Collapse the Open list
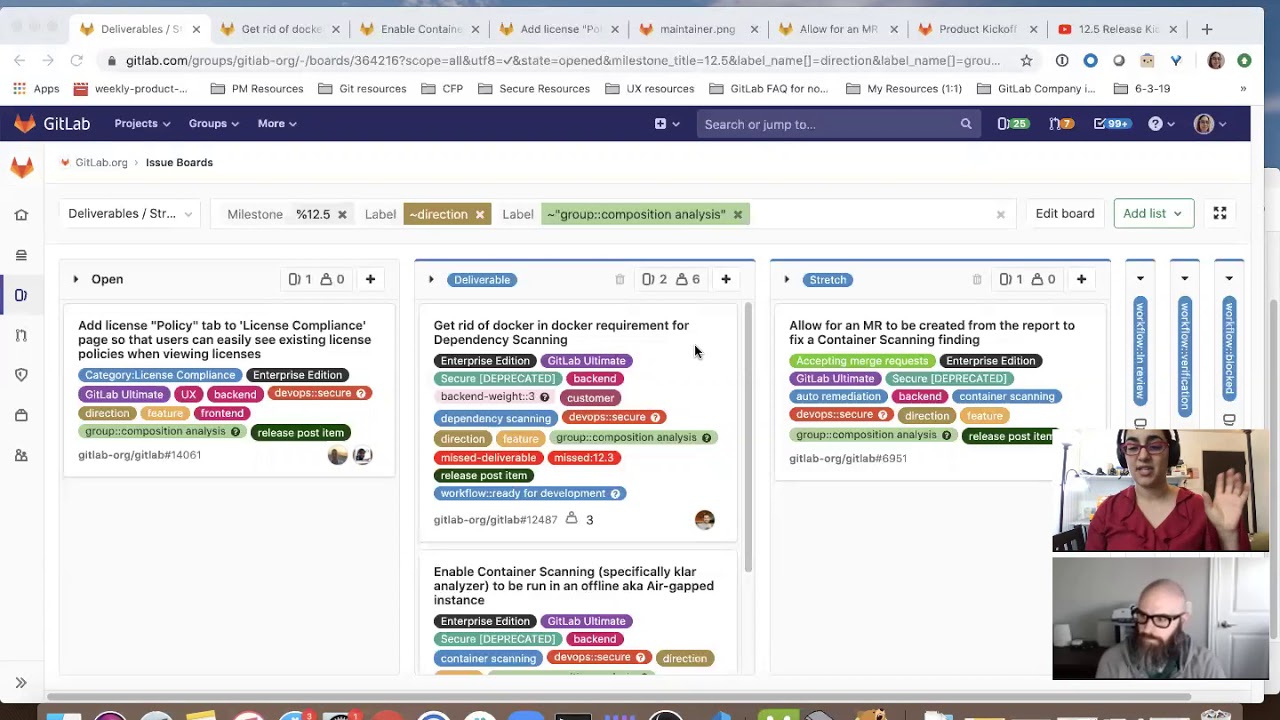 pyautogui.click(x=75, y=279)
